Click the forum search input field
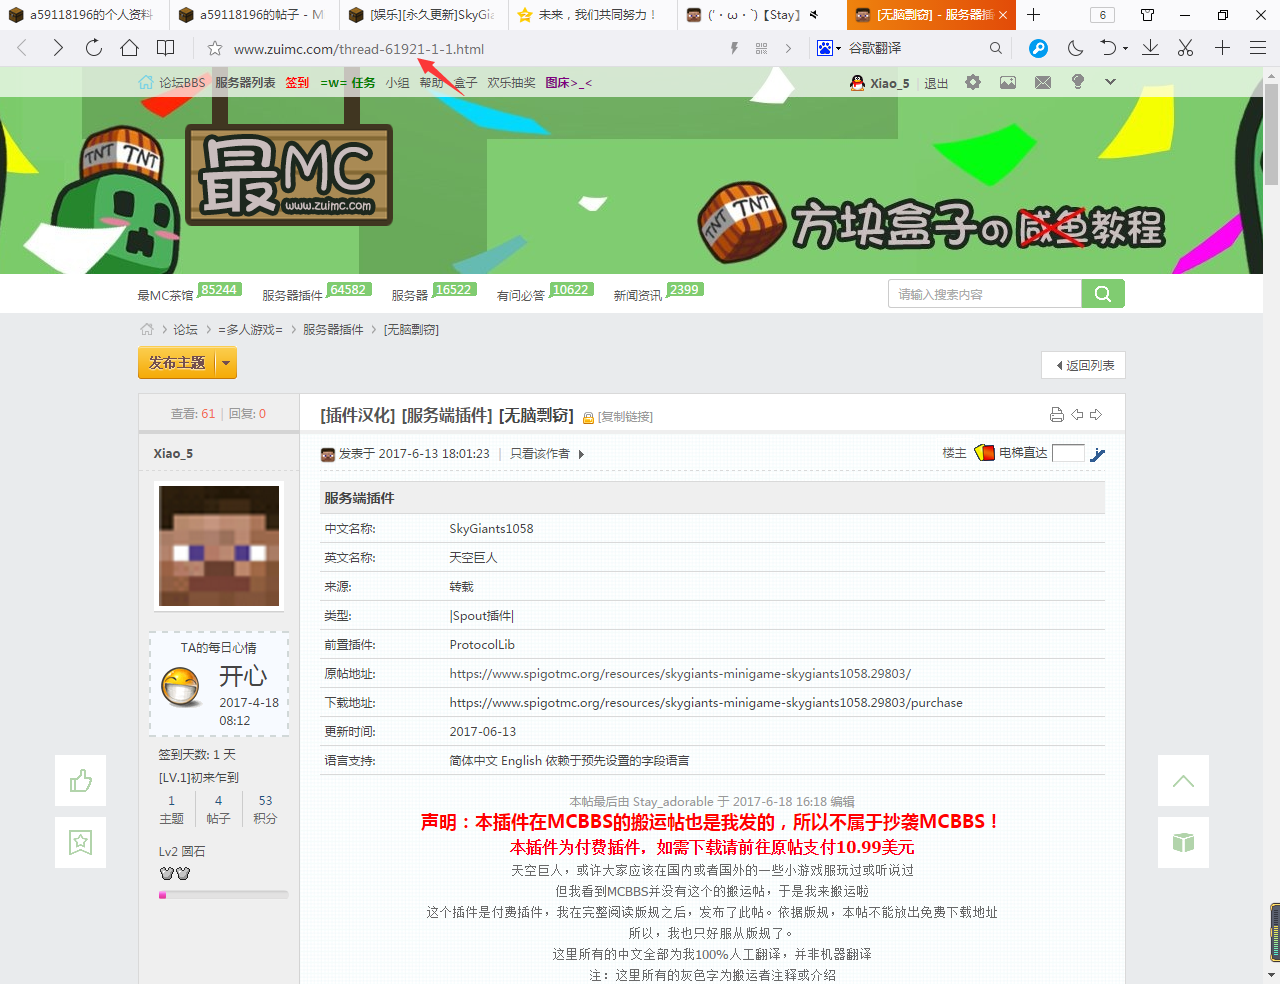The image size is (1280, 984). [x=985, y=294]
